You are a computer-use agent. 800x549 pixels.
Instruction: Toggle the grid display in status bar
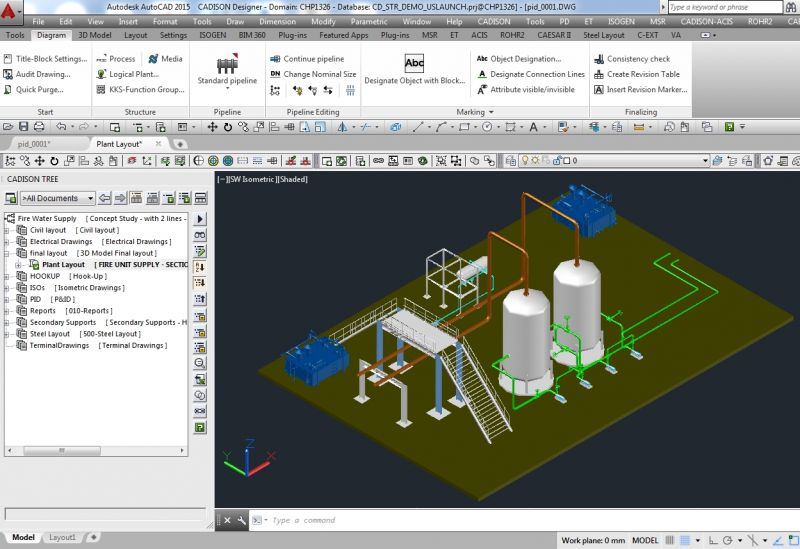685,540
